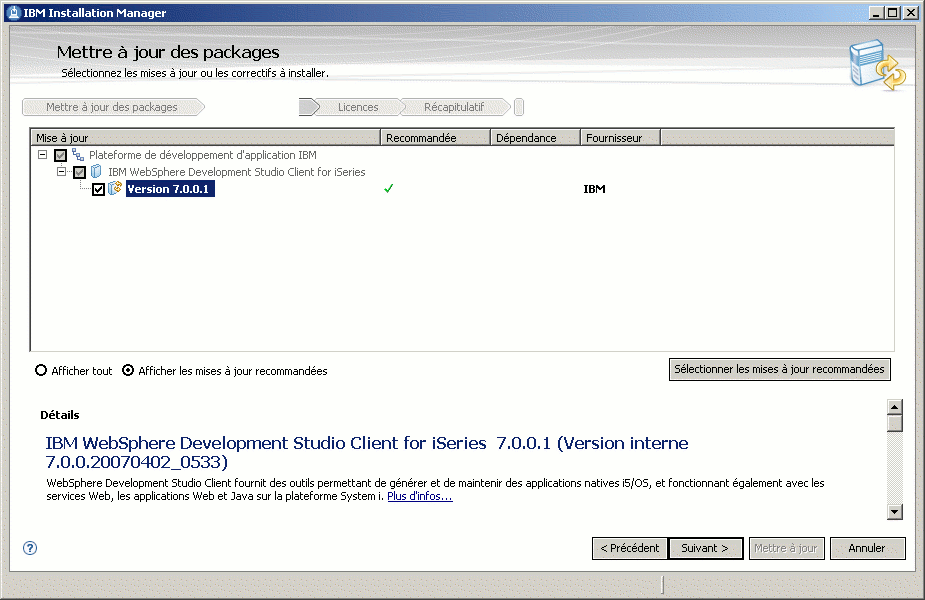Select Afficher les mises à jour recommandées radio
The image size is (925, 600).
click(128, 371)
